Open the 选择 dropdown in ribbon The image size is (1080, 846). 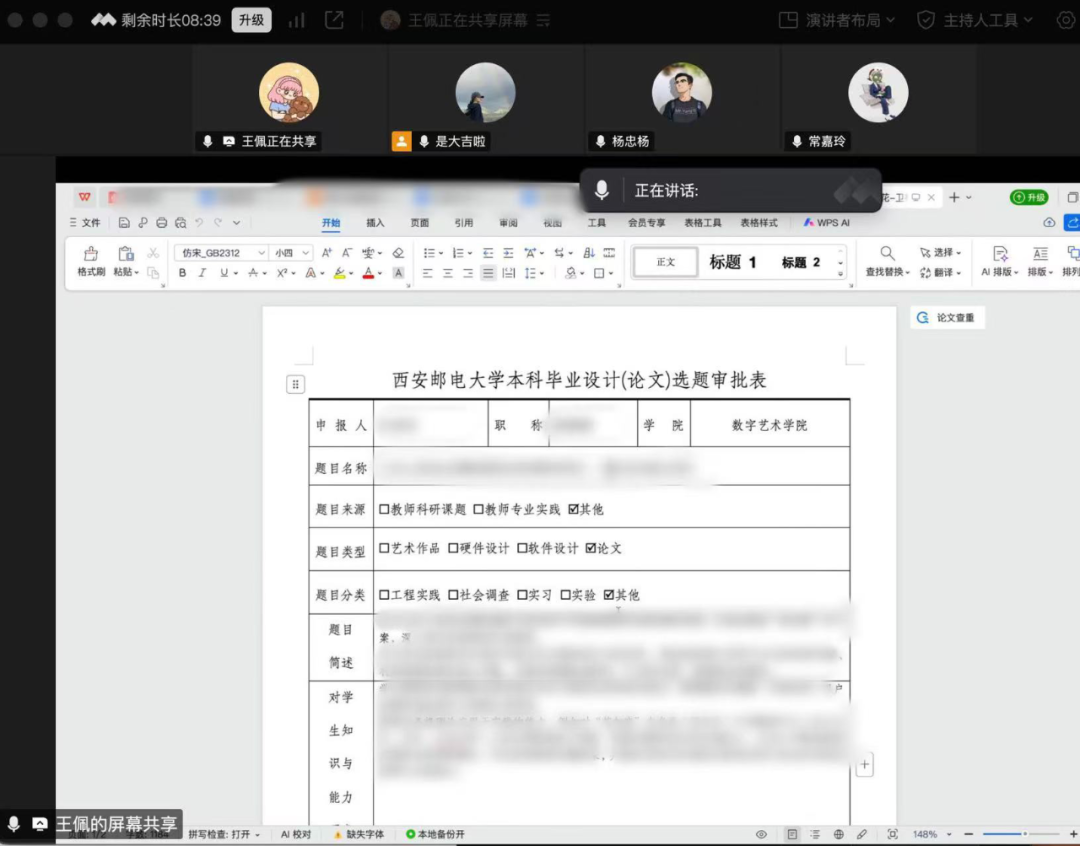click(940, 253)
